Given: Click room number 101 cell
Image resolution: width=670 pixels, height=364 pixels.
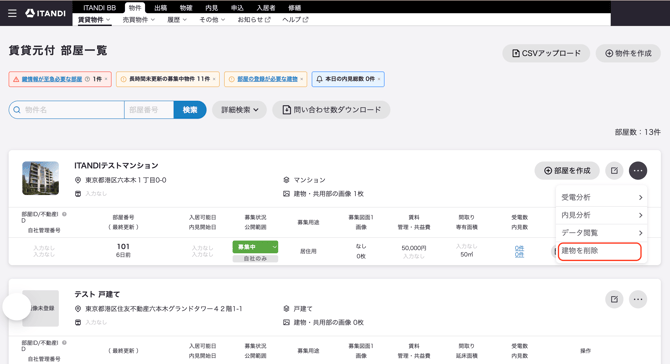Looking at the screenshot, I should [123, 247].
